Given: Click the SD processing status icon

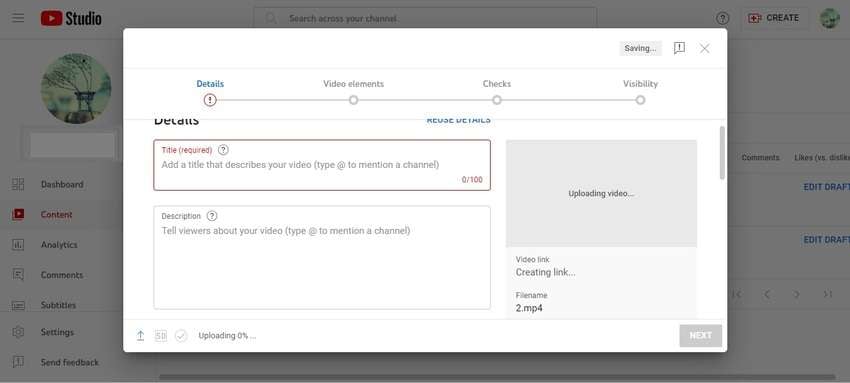Looking at the screenshot, I should [x=160, y=336].
